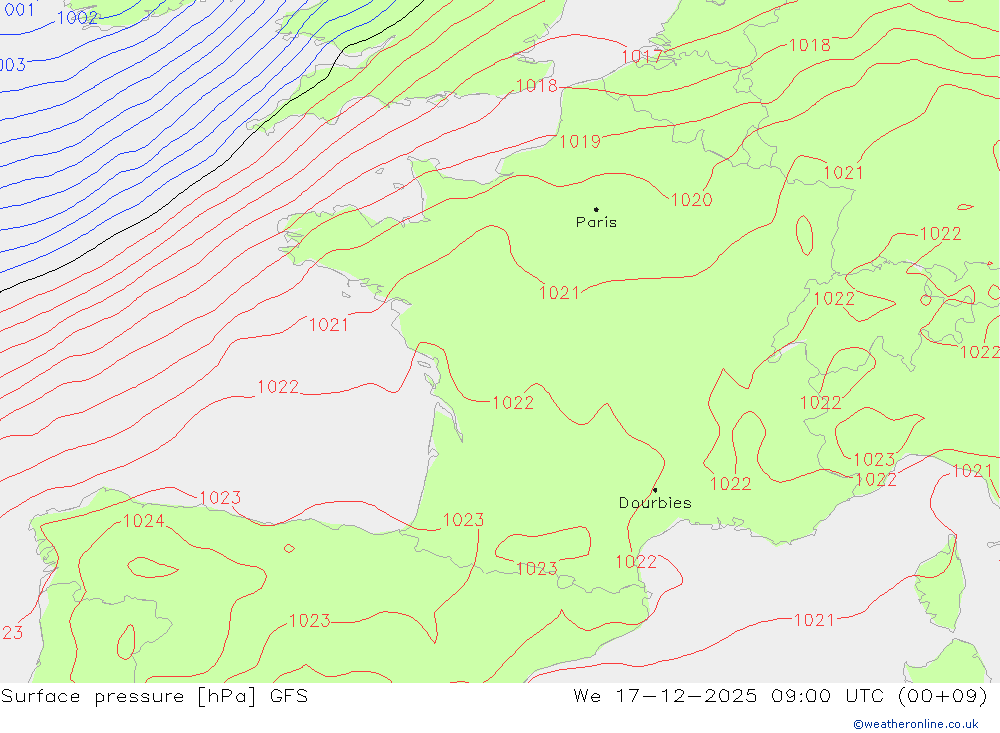
Task: Click the 1024 isobar label over Spain
Action: [x=143, y=521]
